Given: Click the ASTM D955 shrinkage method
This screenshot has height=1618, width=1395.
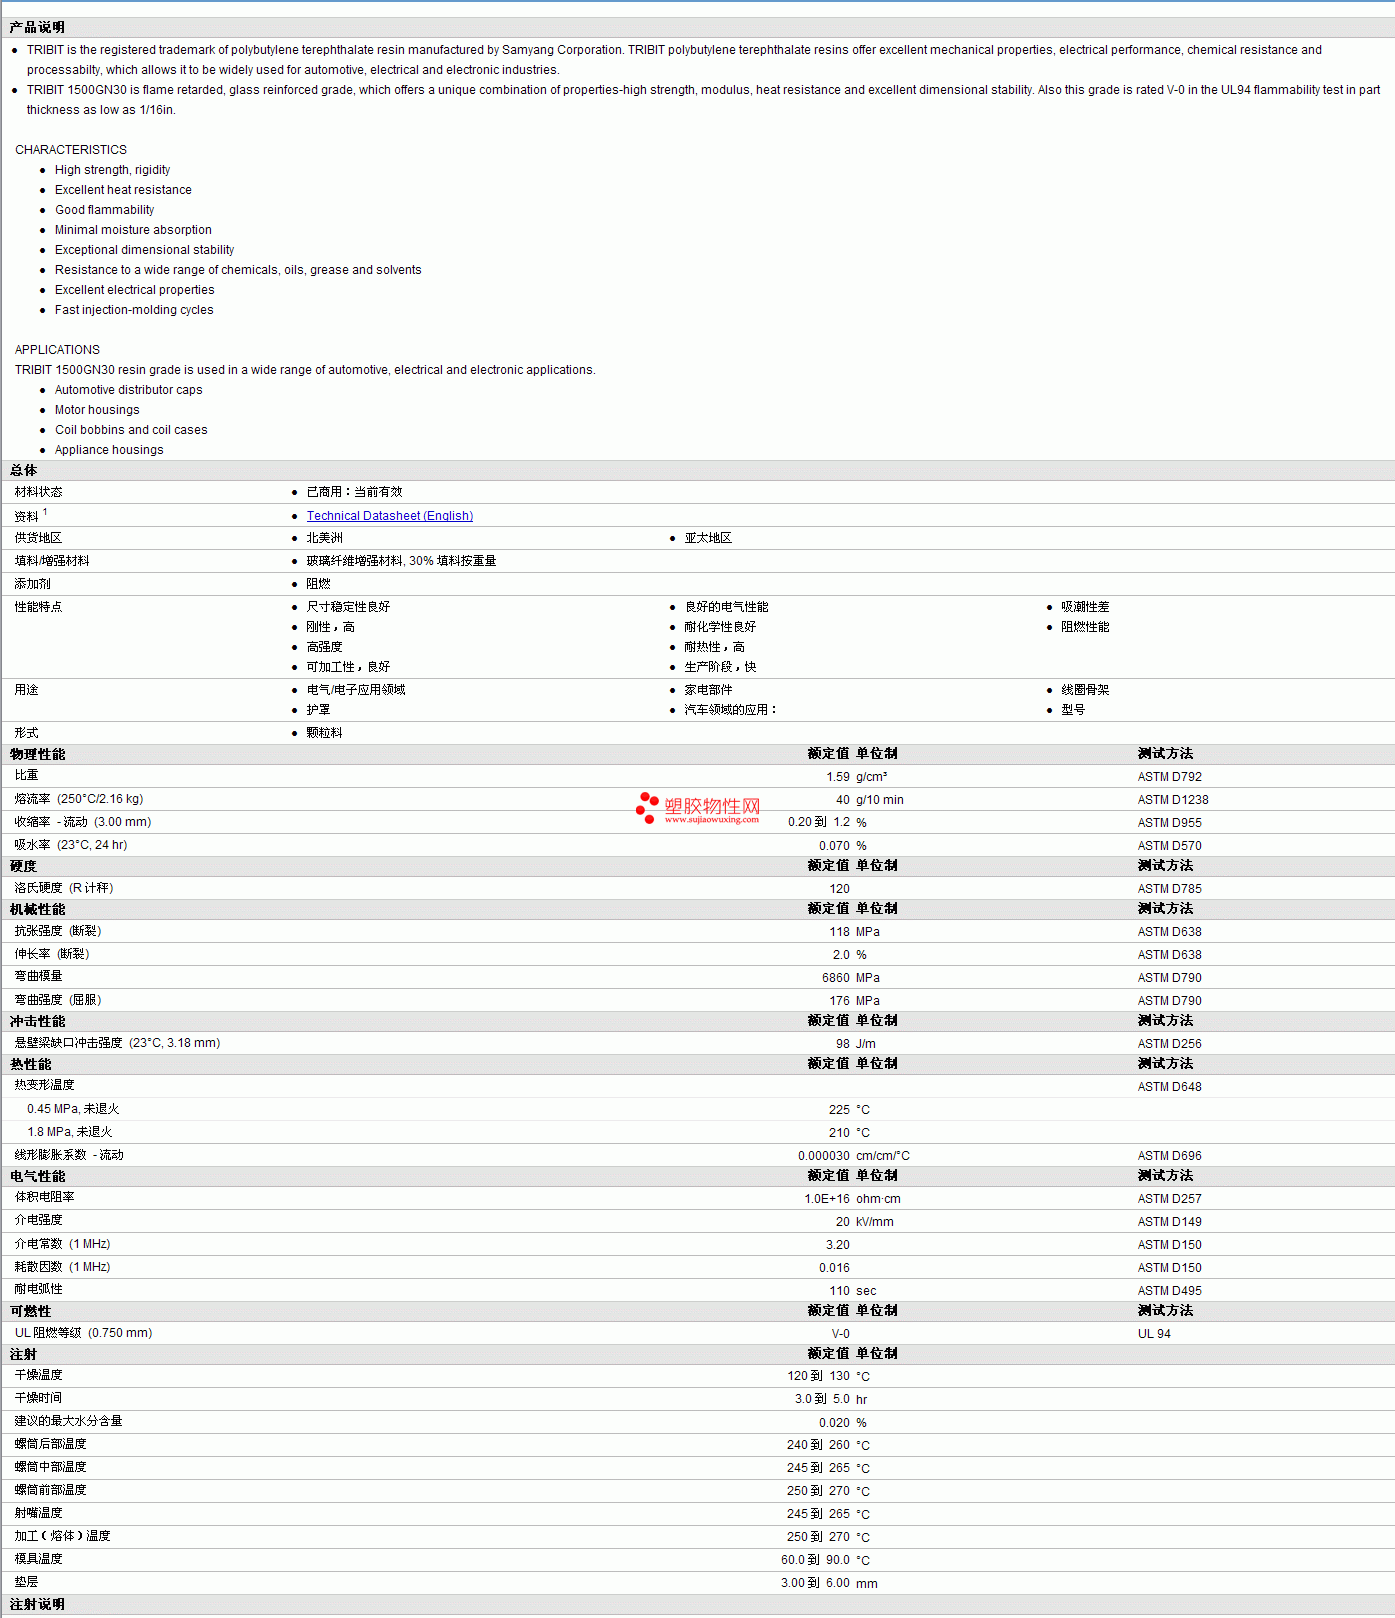Looking at the screenshot, I should [1169, 823].
